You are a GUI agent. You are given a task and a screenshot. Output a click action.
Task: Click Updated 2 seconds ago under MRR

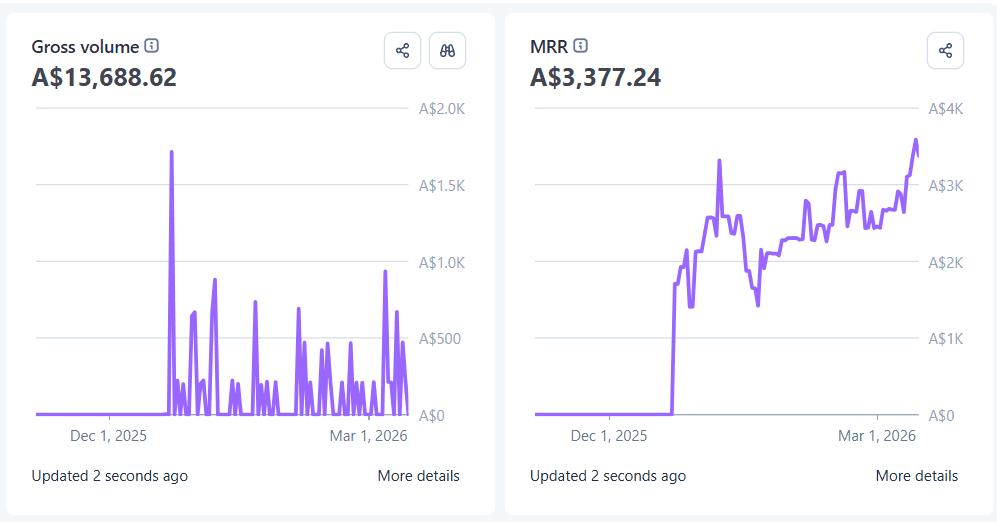tap(608, 476)
